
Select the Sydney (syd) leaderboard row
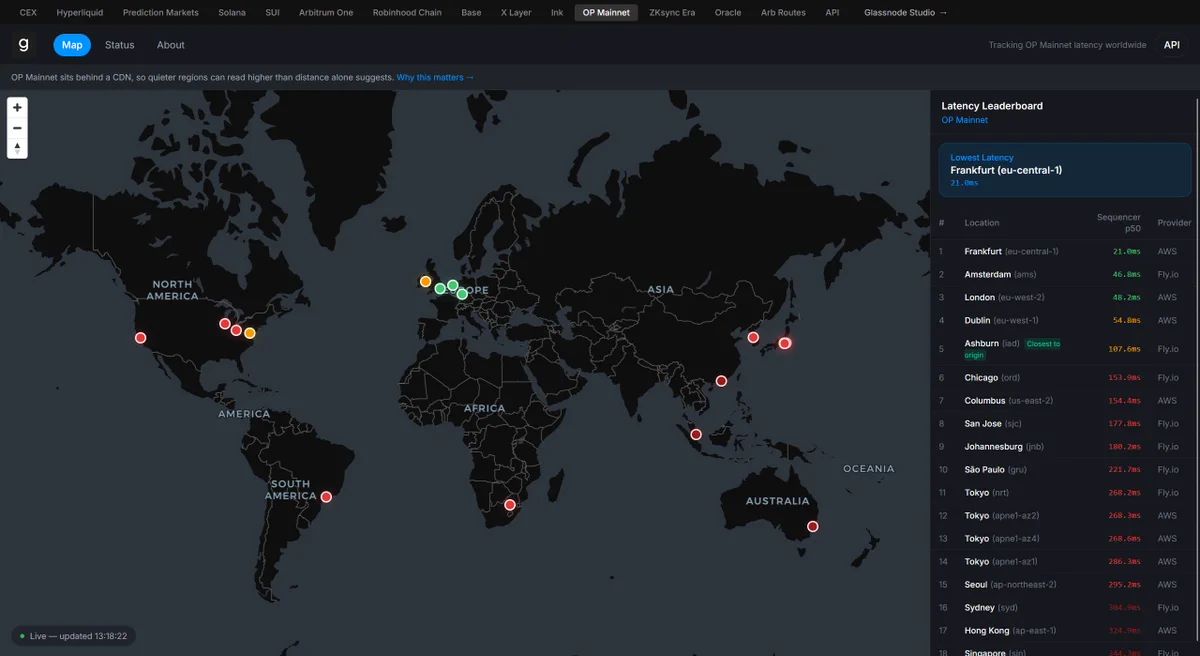1065,607
